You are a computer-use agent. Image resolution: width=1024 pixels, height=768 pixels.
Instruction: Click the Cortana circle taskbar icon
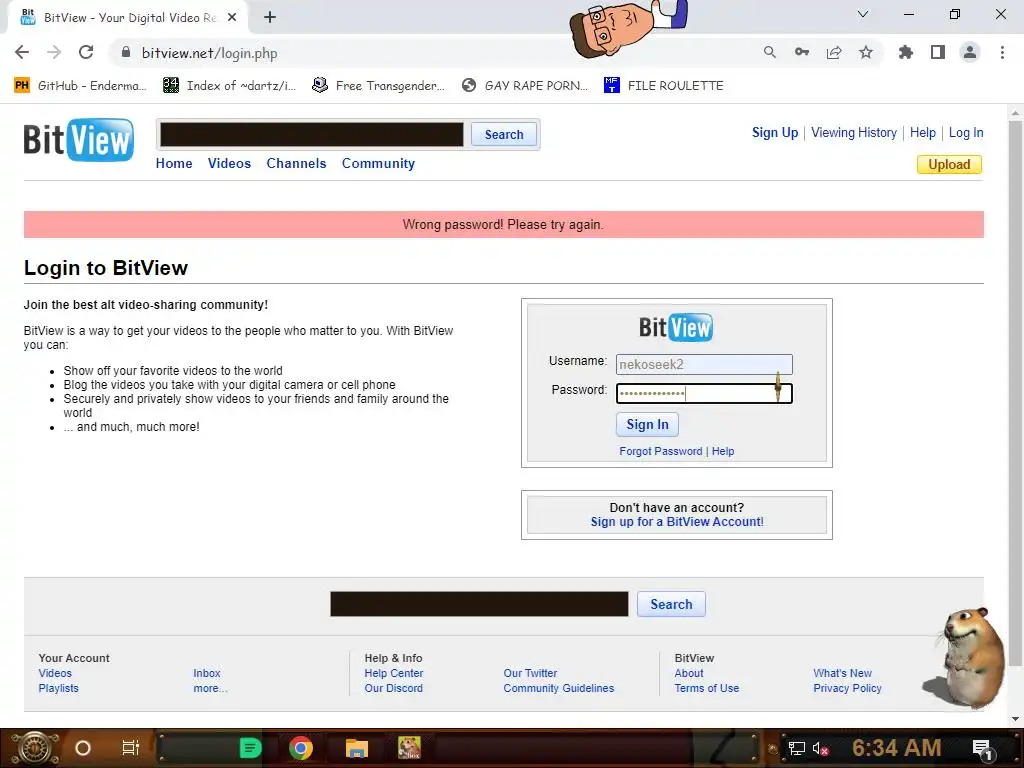(x=83, y=748)
